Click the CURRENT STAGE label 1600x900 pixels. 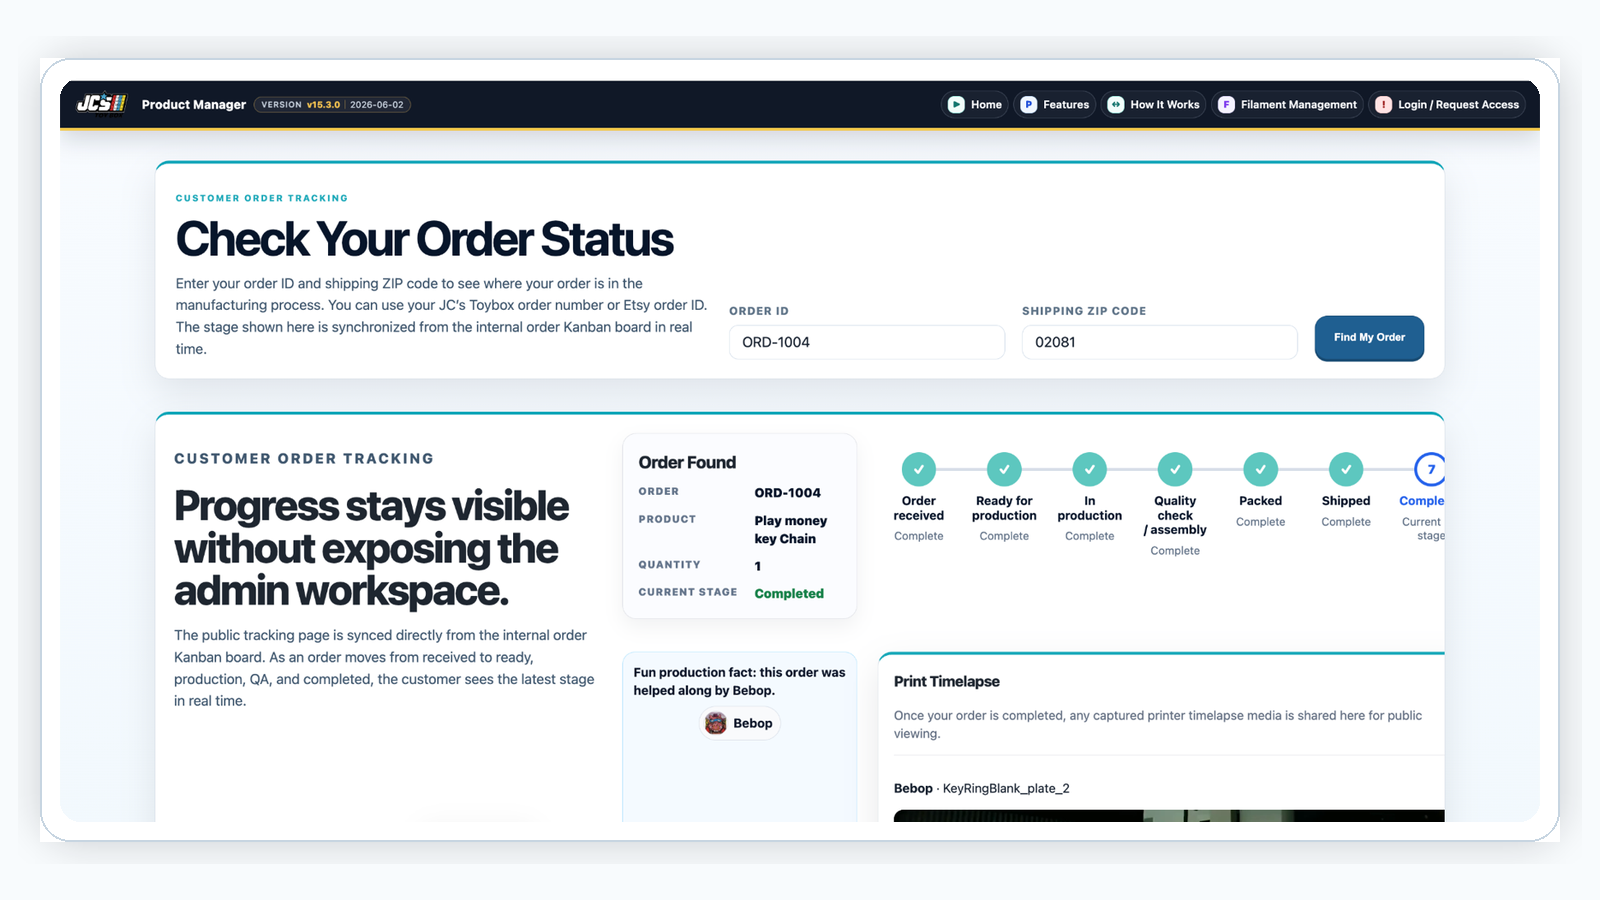[688, 592]
